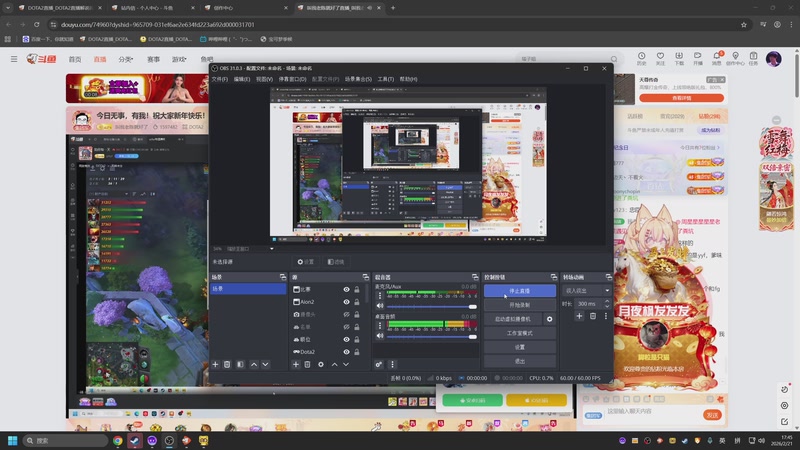Hide the first source with eye icon

346,289
